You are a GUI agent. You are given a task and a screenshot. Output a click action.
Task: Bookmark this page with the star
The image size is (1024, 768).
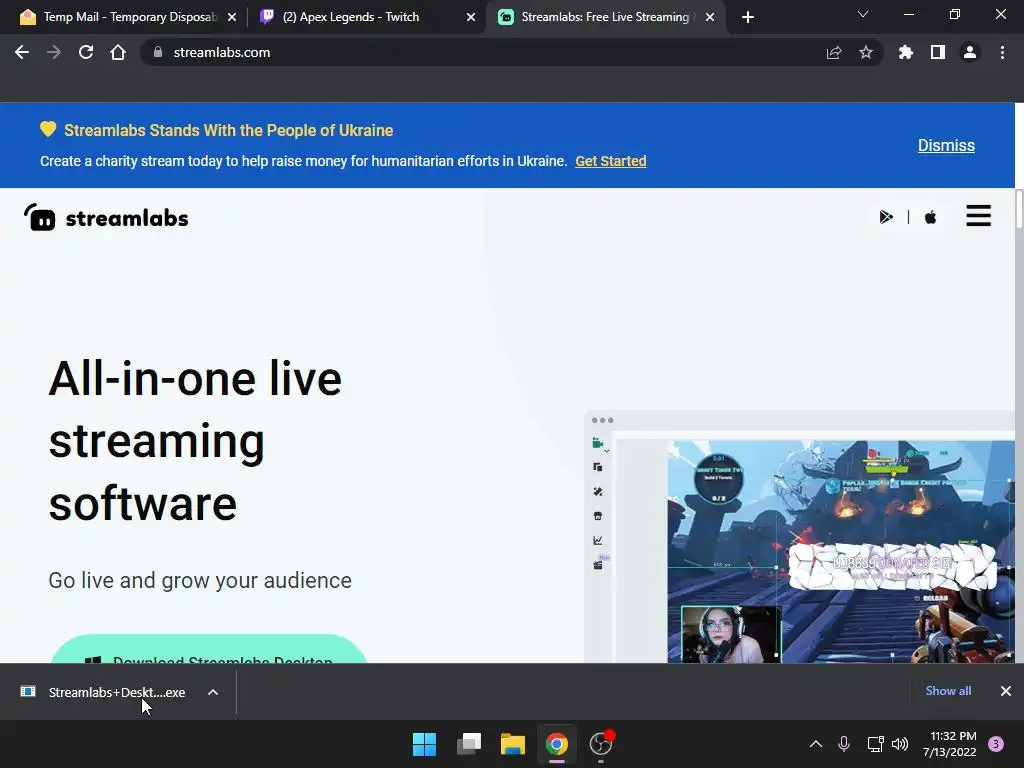tap(866, 52)
